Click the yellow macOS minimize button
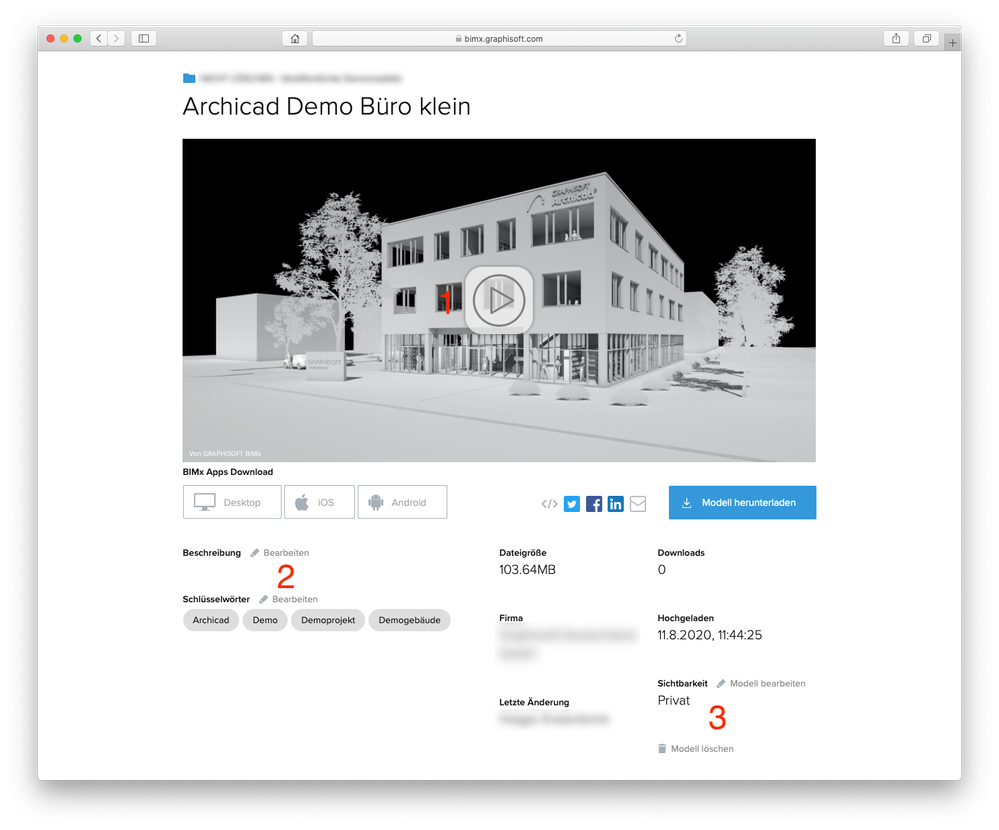 coord(64,39)
